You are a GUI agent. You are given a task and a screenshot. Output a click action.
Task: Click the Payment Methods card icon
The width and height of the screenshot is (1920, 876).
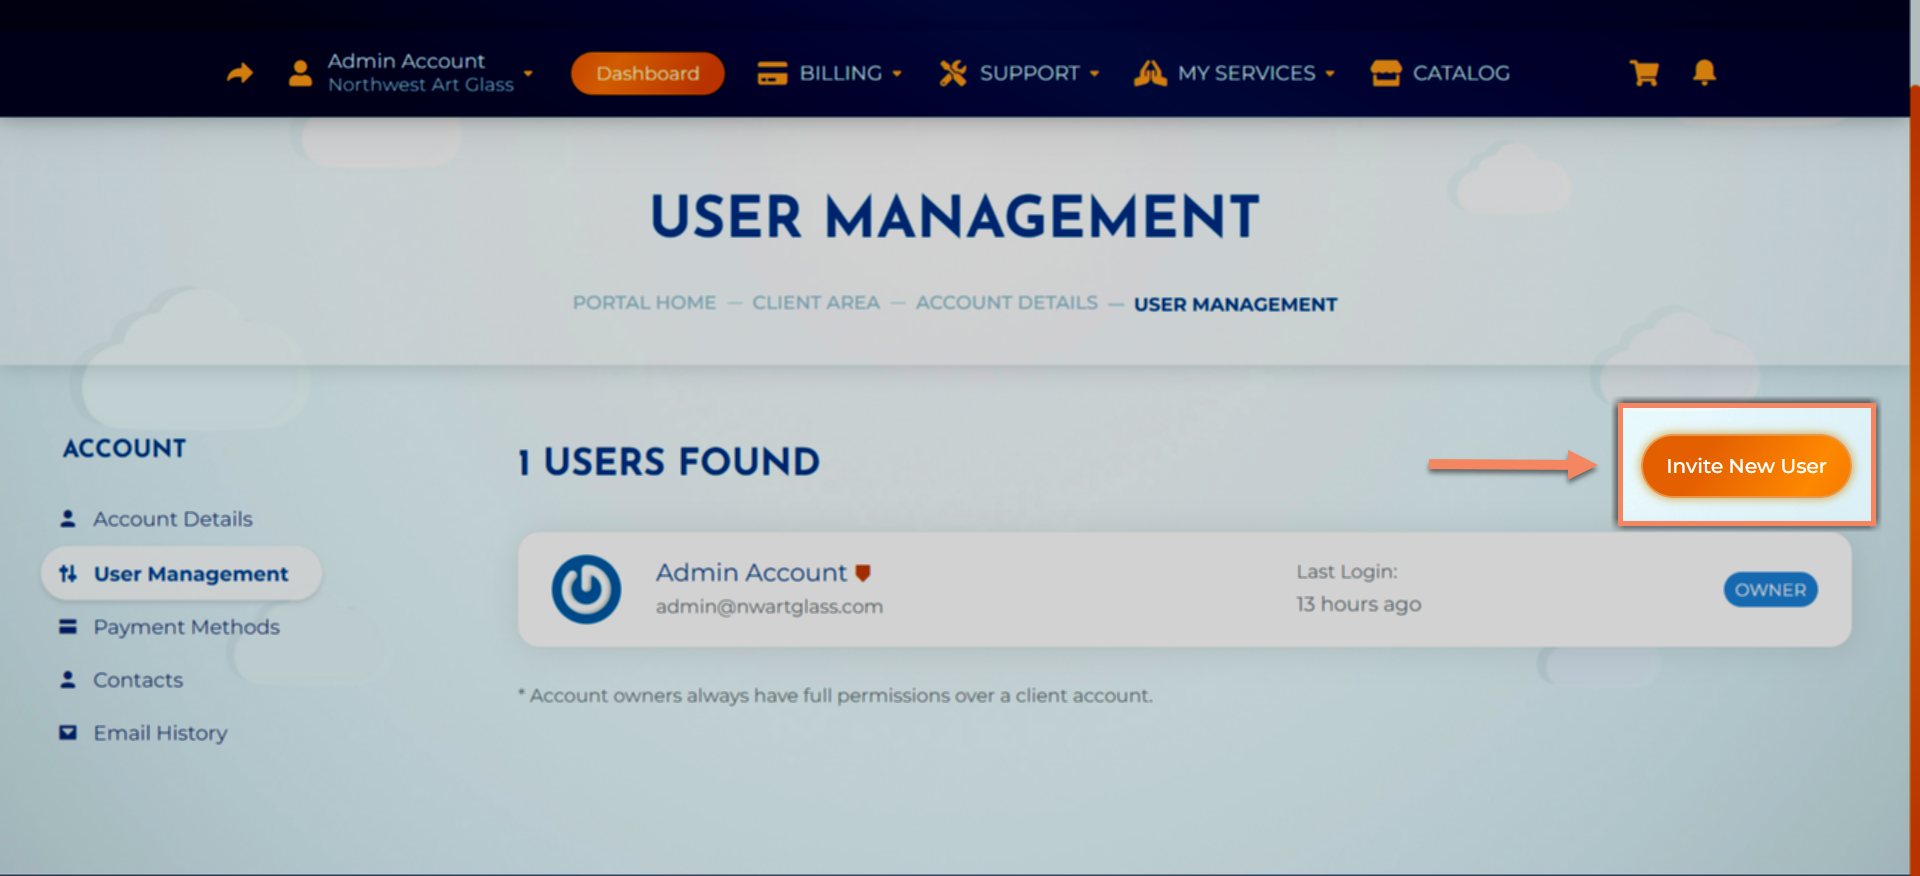[68, 627]
